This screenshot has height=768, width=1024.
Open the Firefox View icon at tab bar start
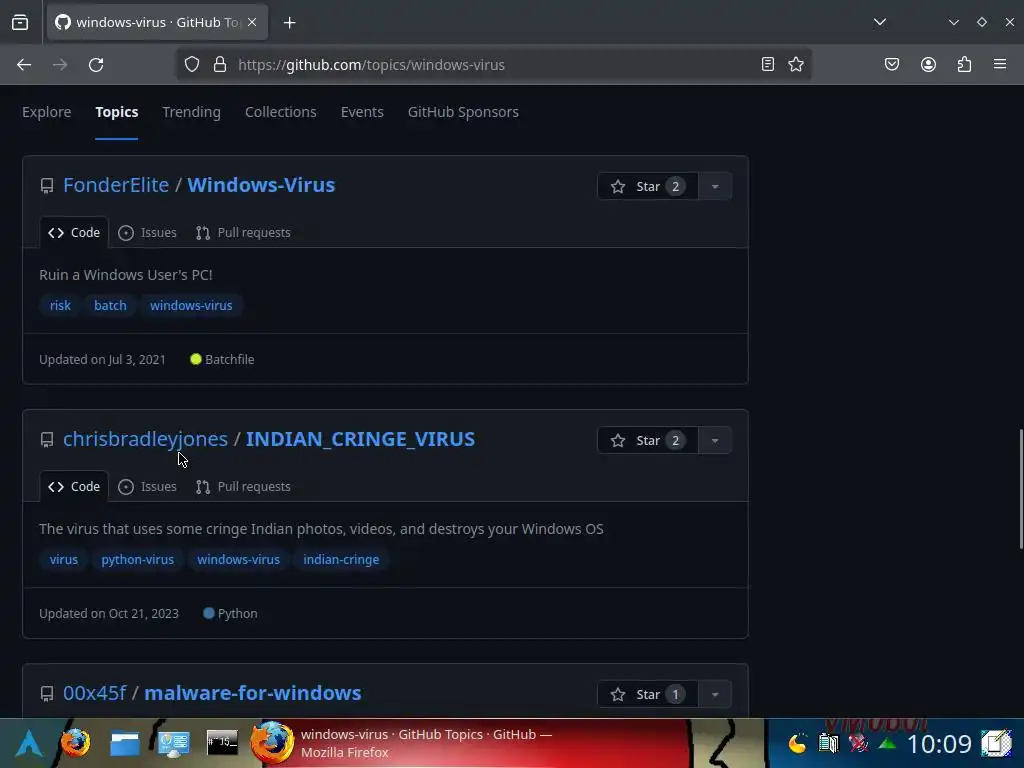20,22
